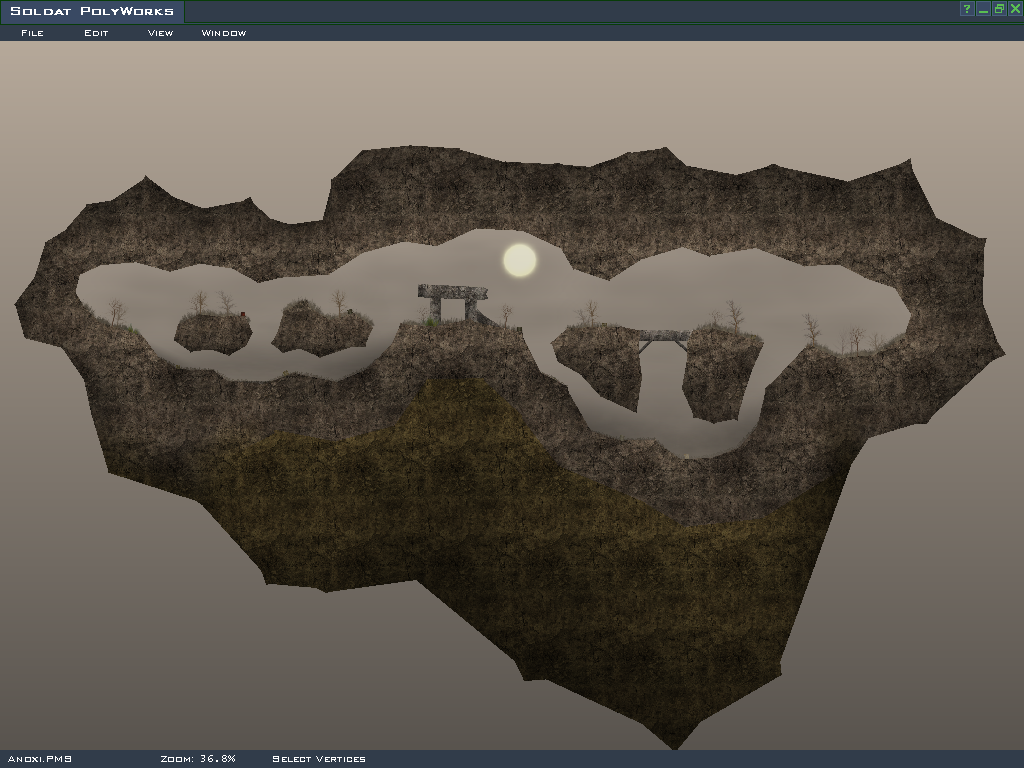Open the Edit menu
Image resolution: width=1024 pixels, height=768 pixels.
point(96,33)
